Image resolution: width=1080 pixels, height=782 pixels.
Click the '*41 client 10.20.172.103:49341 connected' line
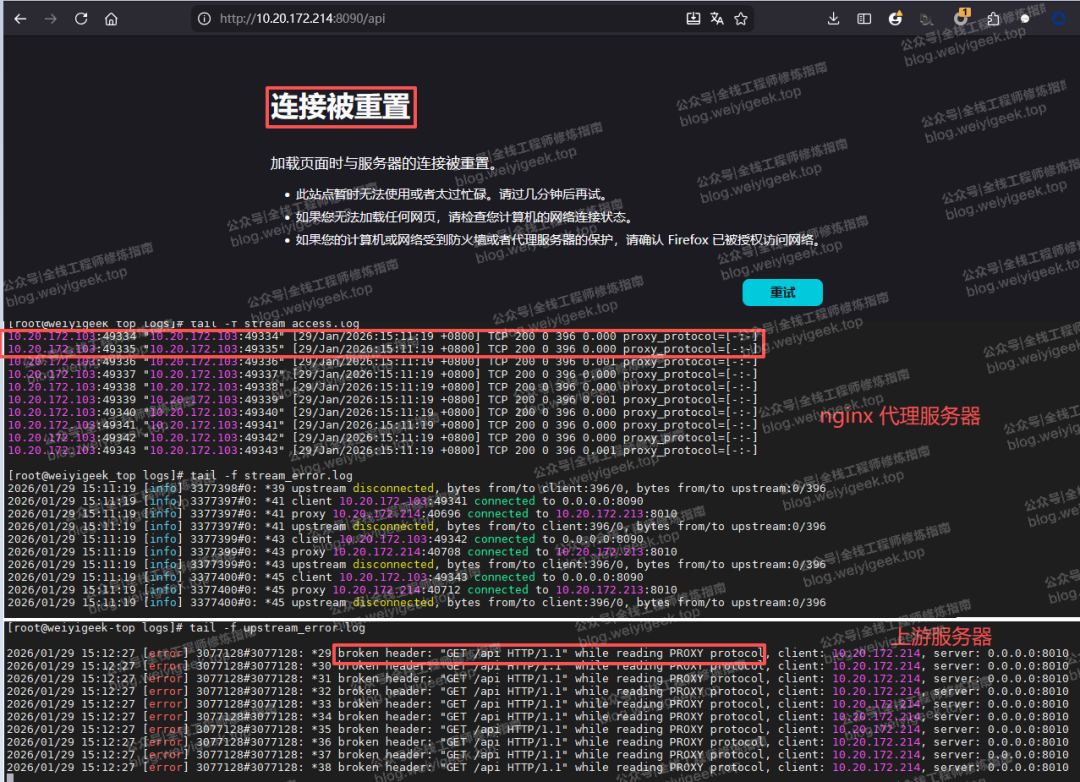click(x=326, y=502)
